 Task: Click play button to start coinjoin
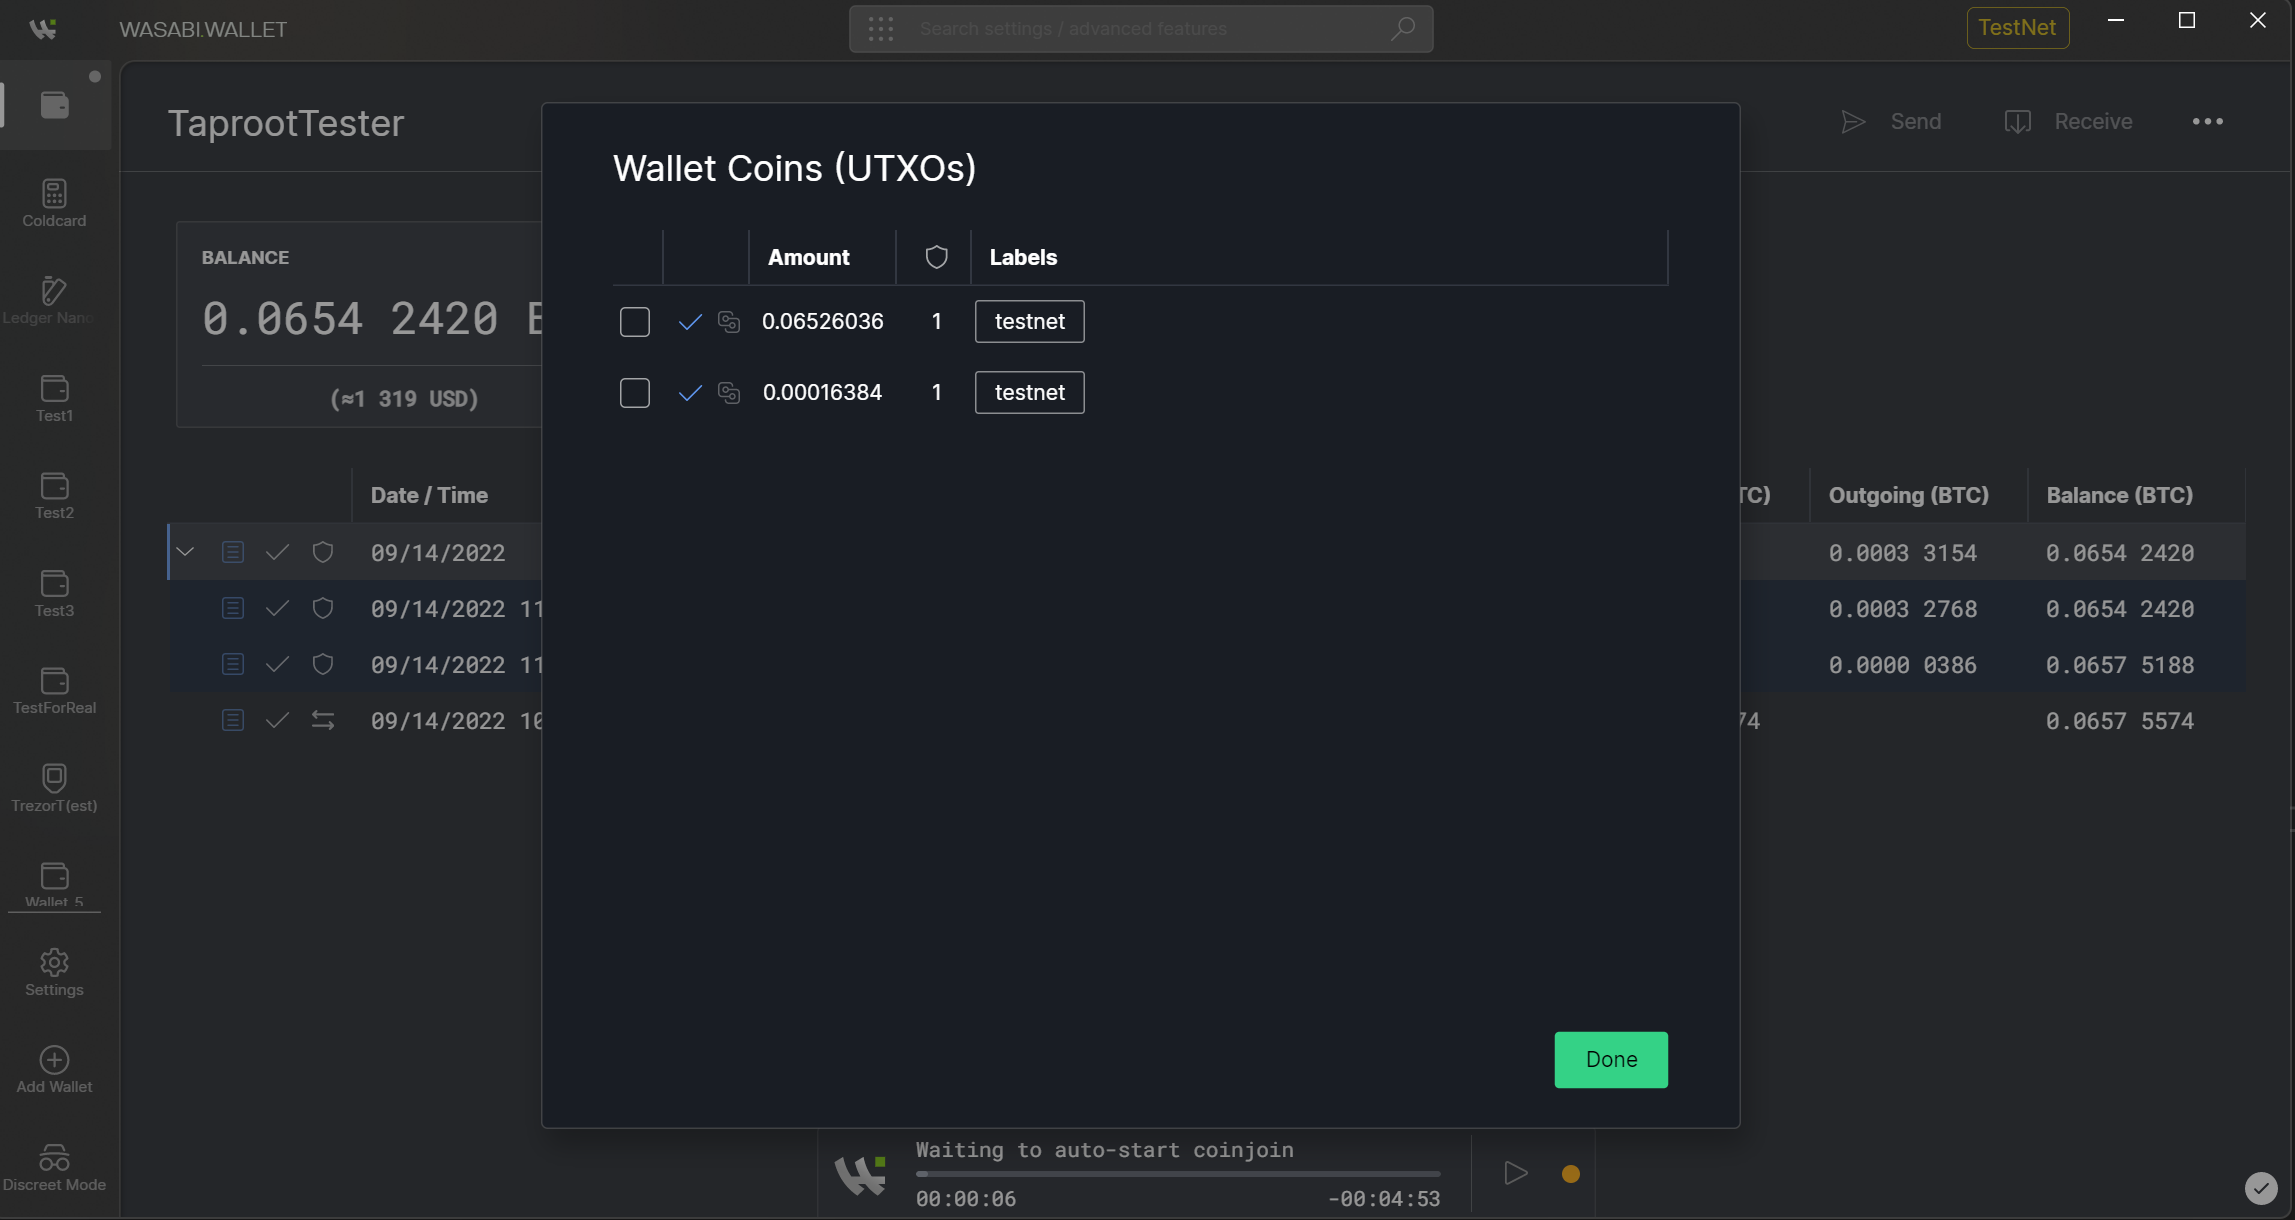pos(1515,1173)
